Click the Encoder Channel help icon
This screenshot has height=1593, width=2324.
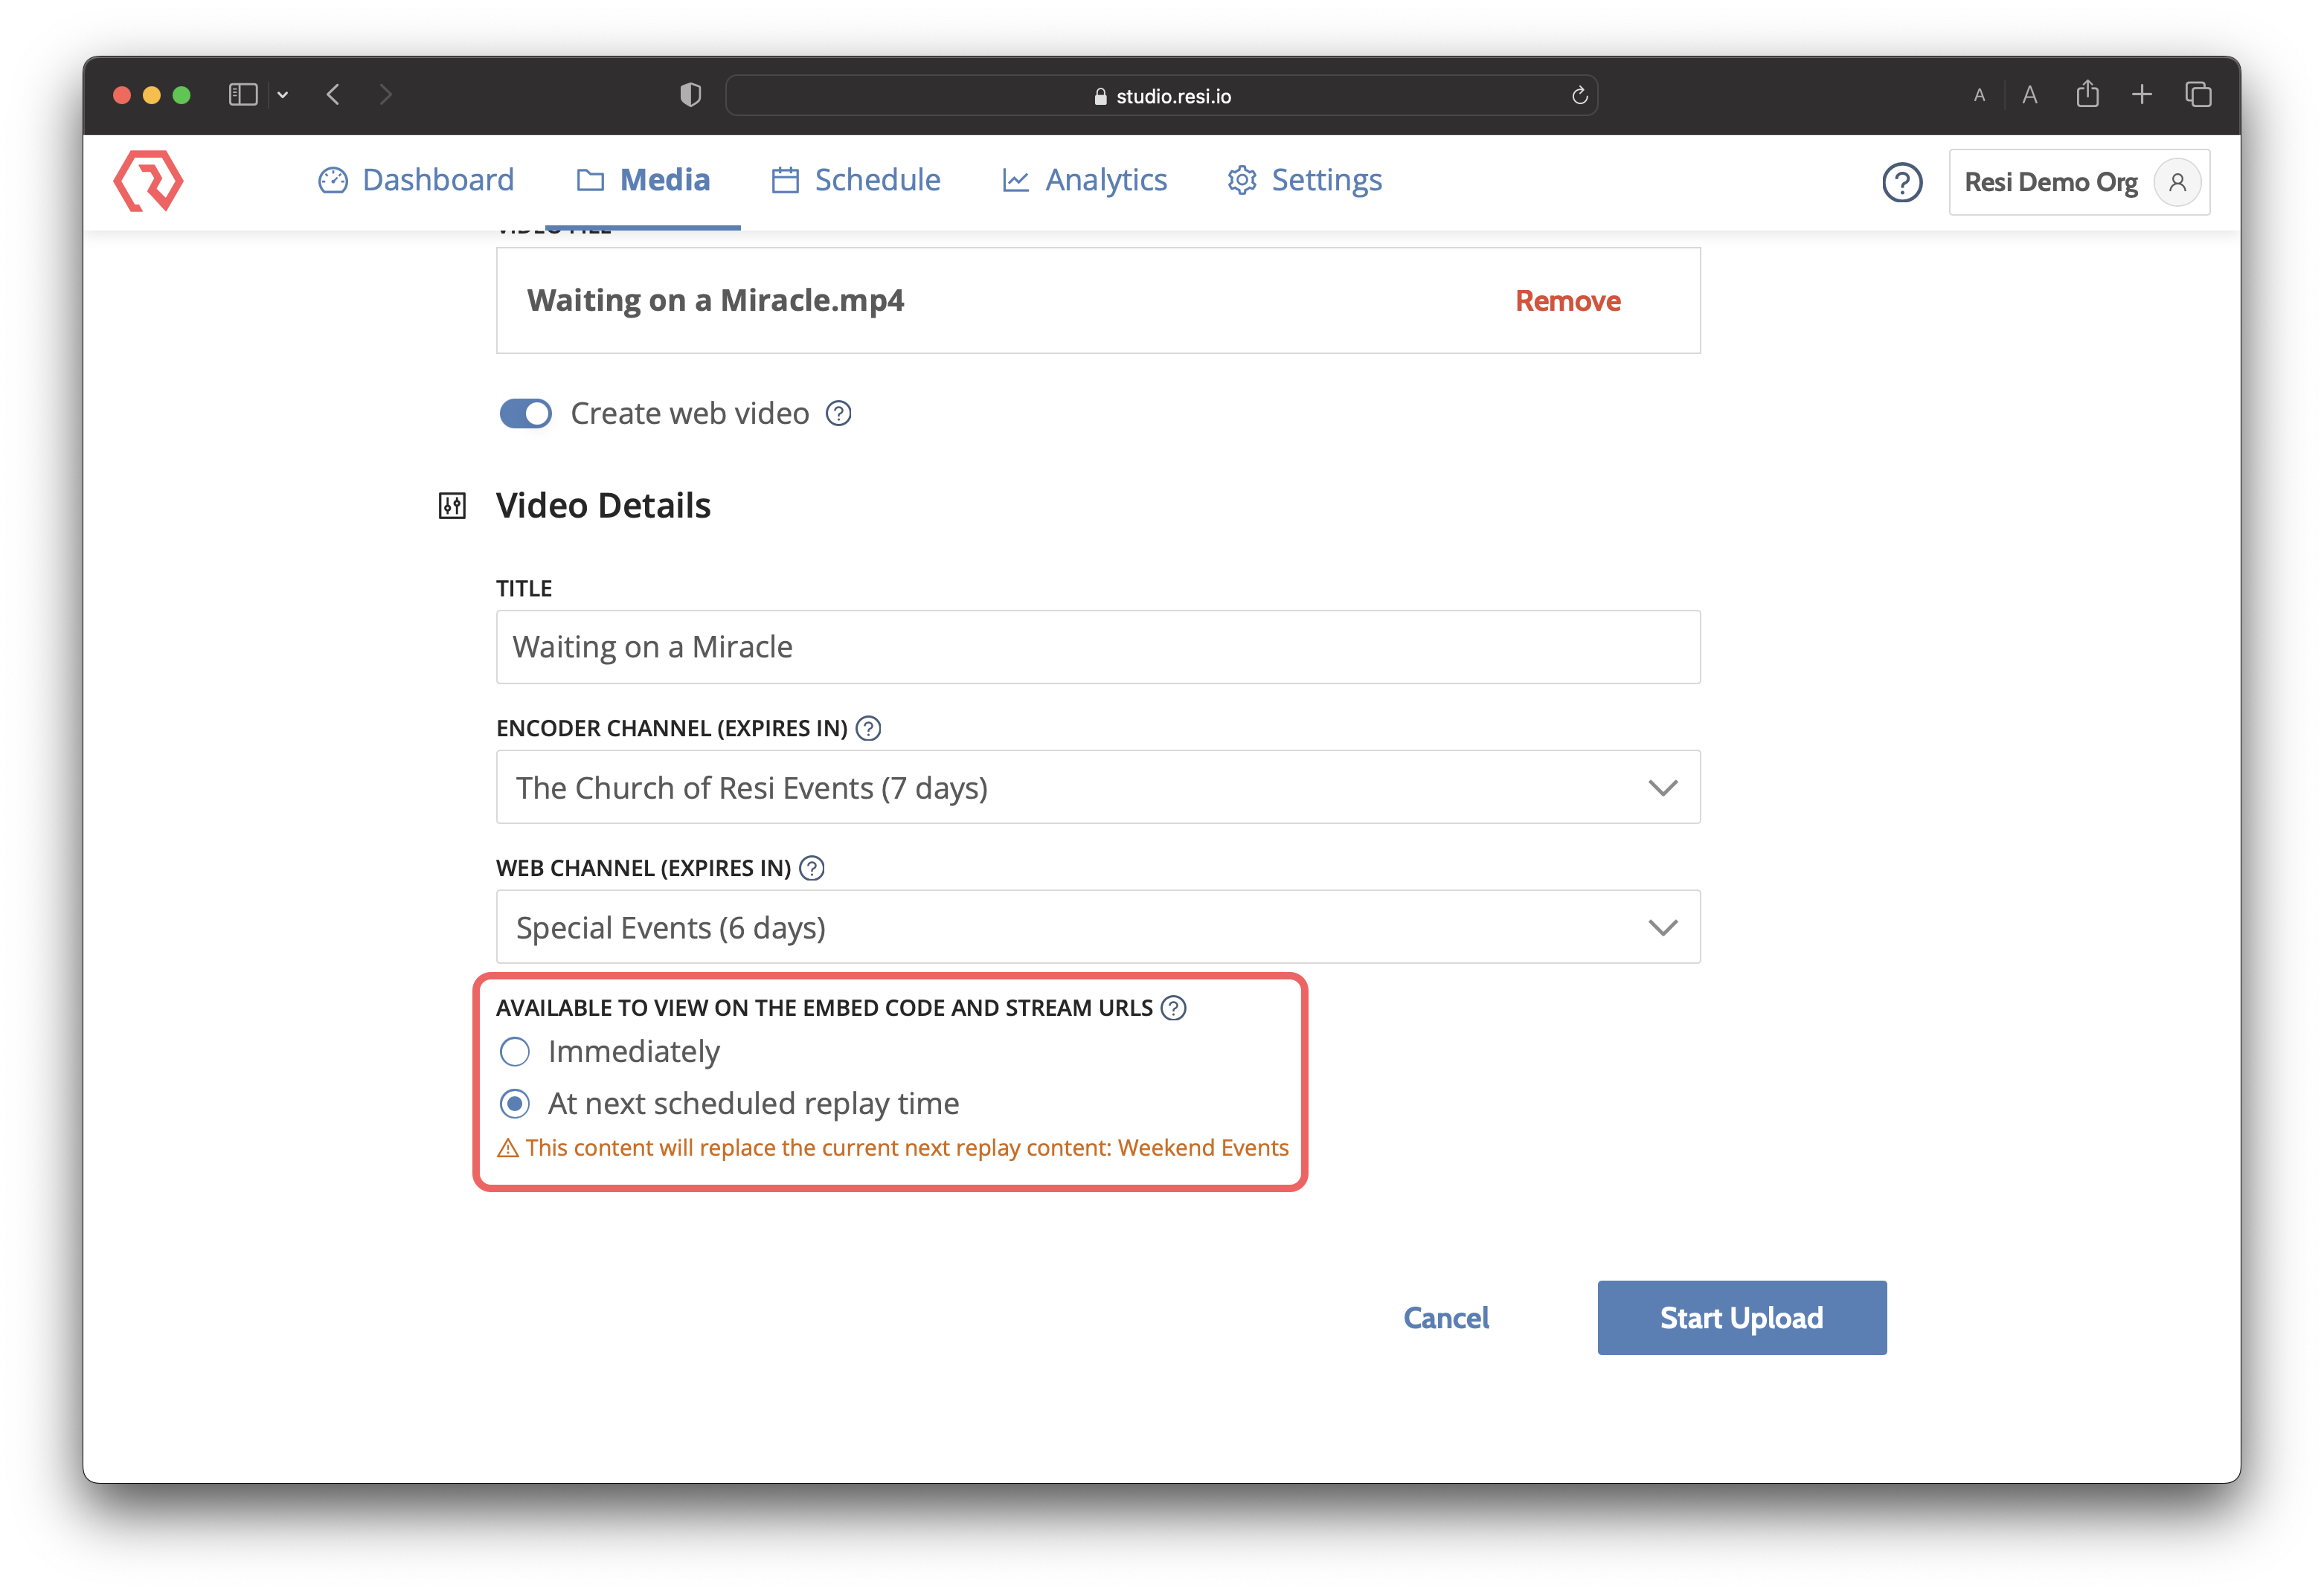(868, 728)
